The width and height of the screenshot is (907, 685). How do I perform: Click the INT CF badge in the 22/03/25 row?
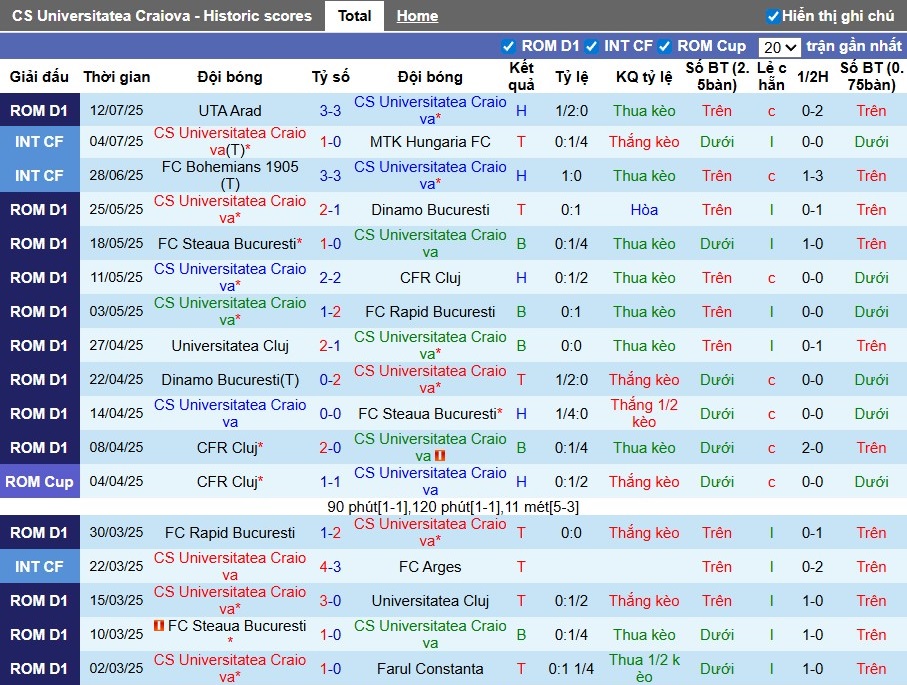tap(39, 566)
